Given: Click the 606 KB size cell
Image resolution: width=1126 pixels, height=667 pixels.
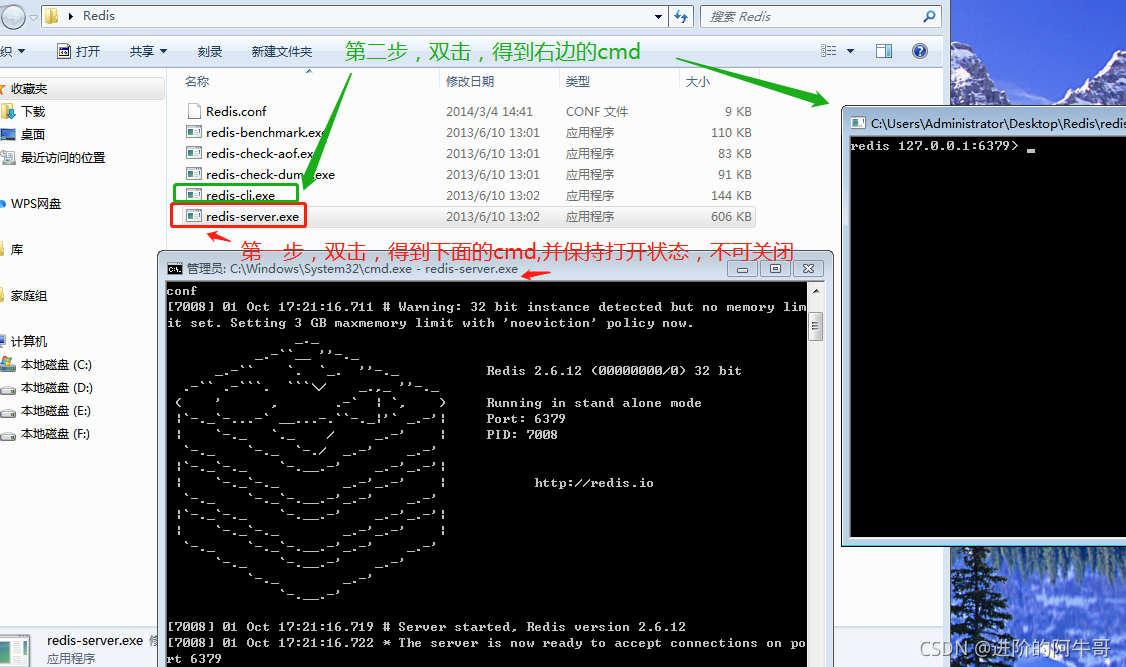Looking at the screenshot, I should tap(731, 216).
